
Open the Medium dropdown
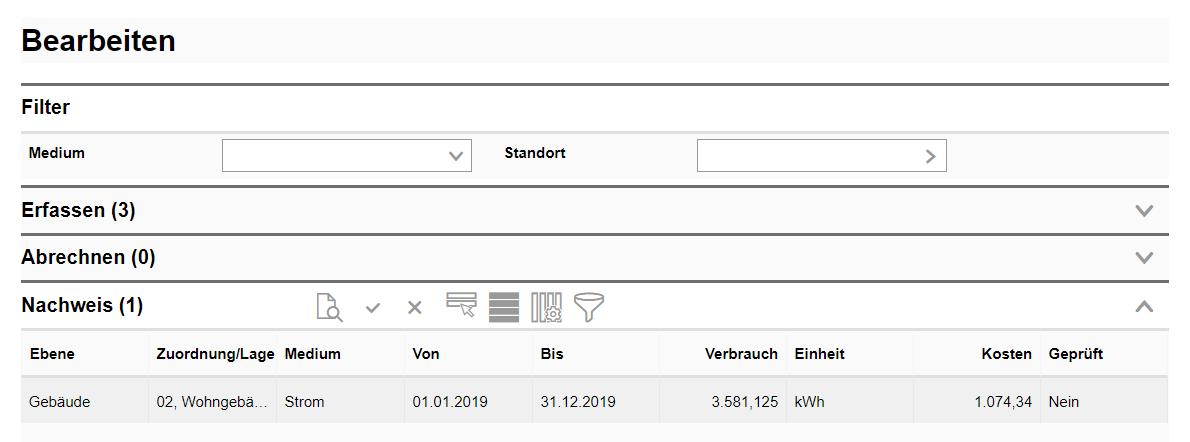[347, 156]
